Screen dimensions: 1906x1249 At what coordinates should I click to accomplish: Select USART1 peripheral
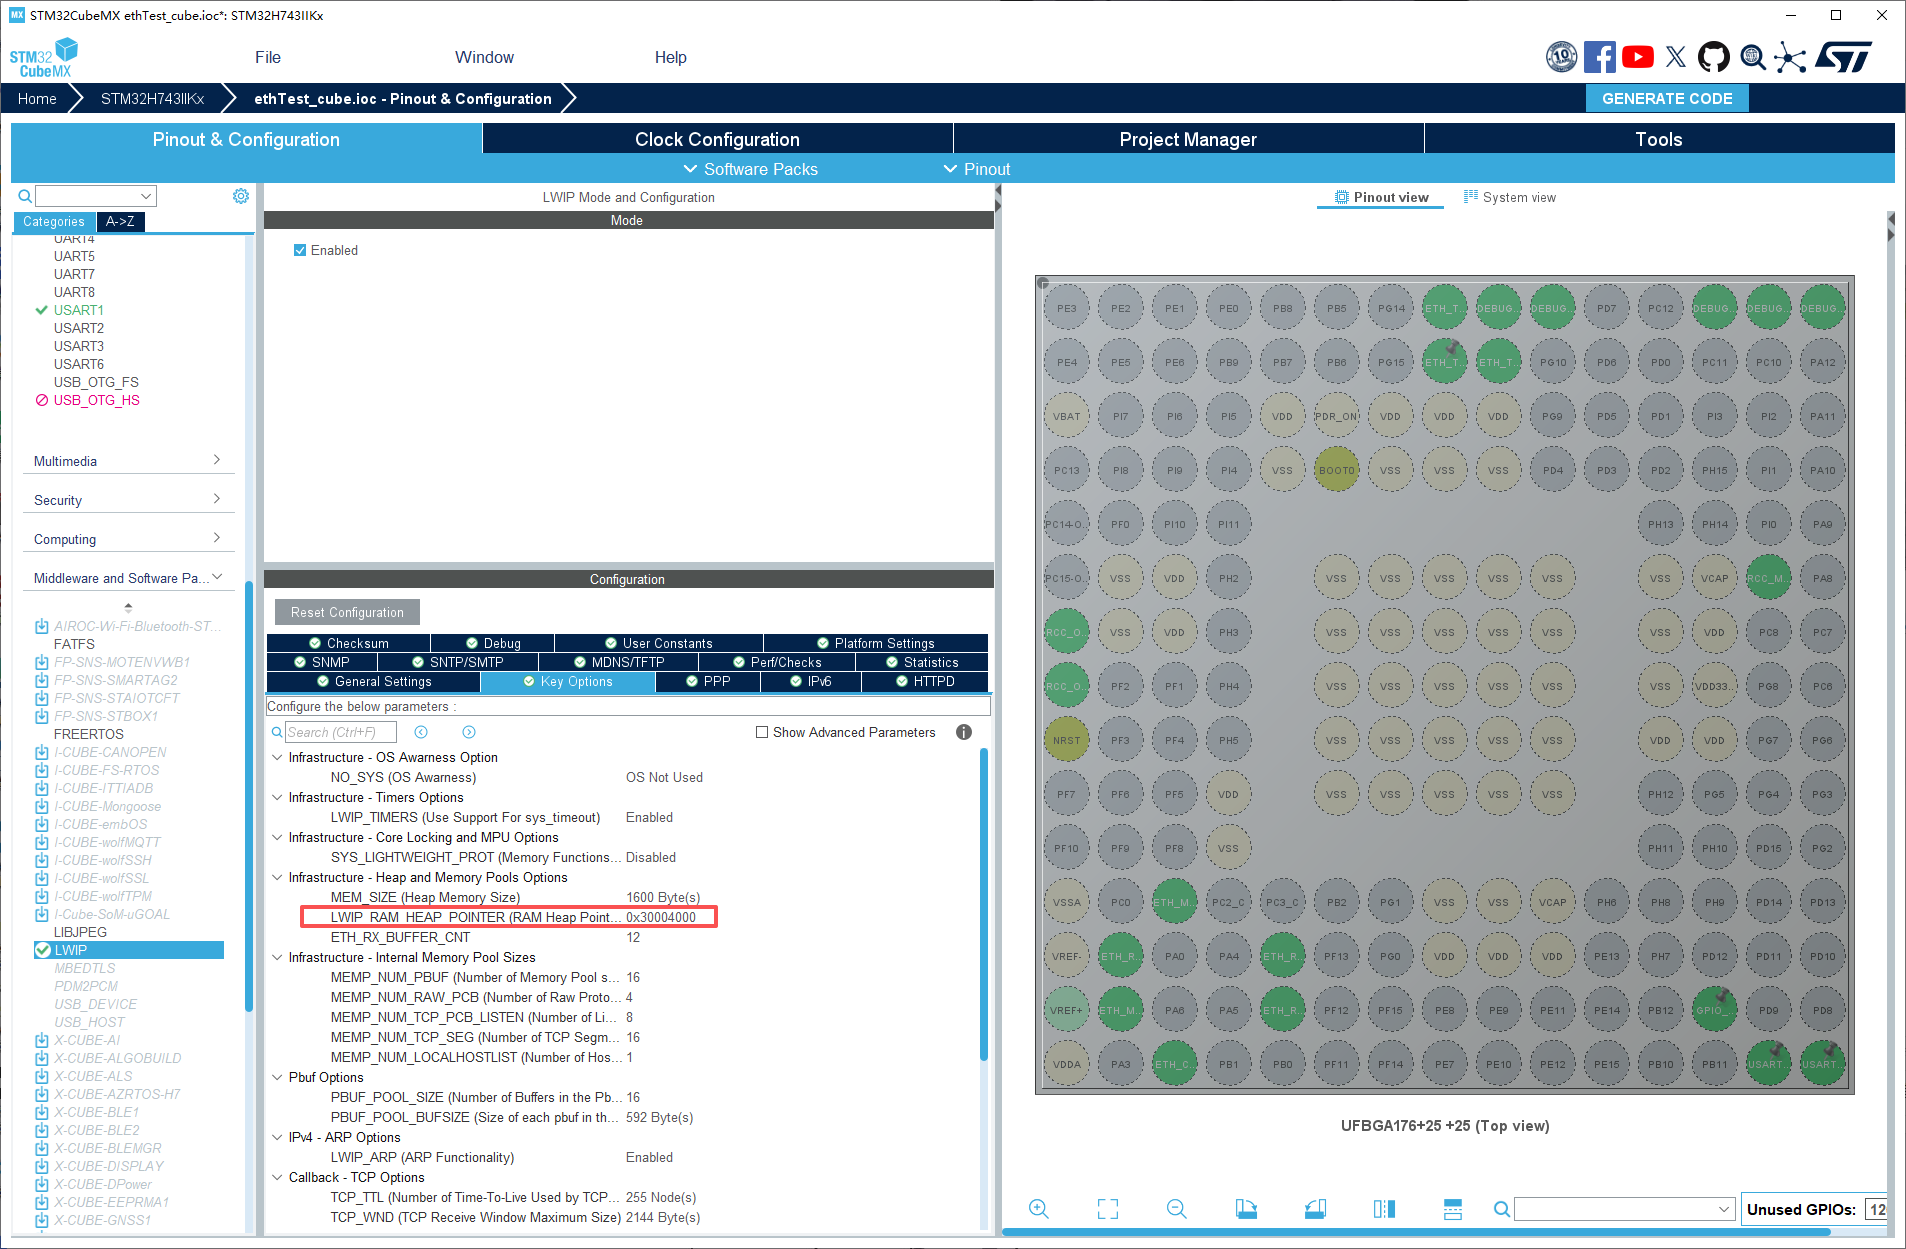78,310
